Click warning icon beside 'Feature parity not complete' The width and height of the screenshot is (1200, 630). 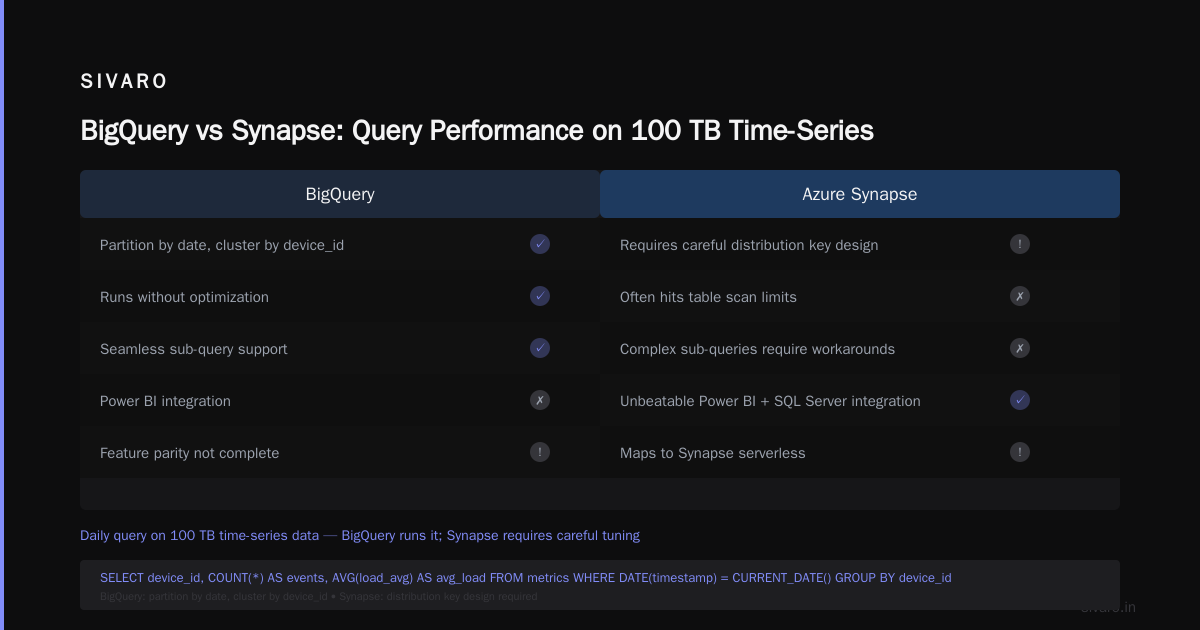[x=540, y=452]
